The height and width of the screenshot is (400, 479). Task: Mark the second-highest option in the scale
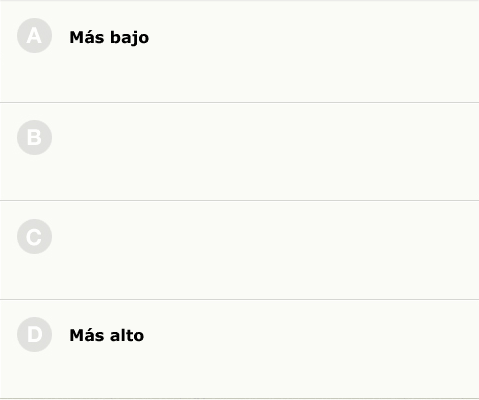(239, 250)
